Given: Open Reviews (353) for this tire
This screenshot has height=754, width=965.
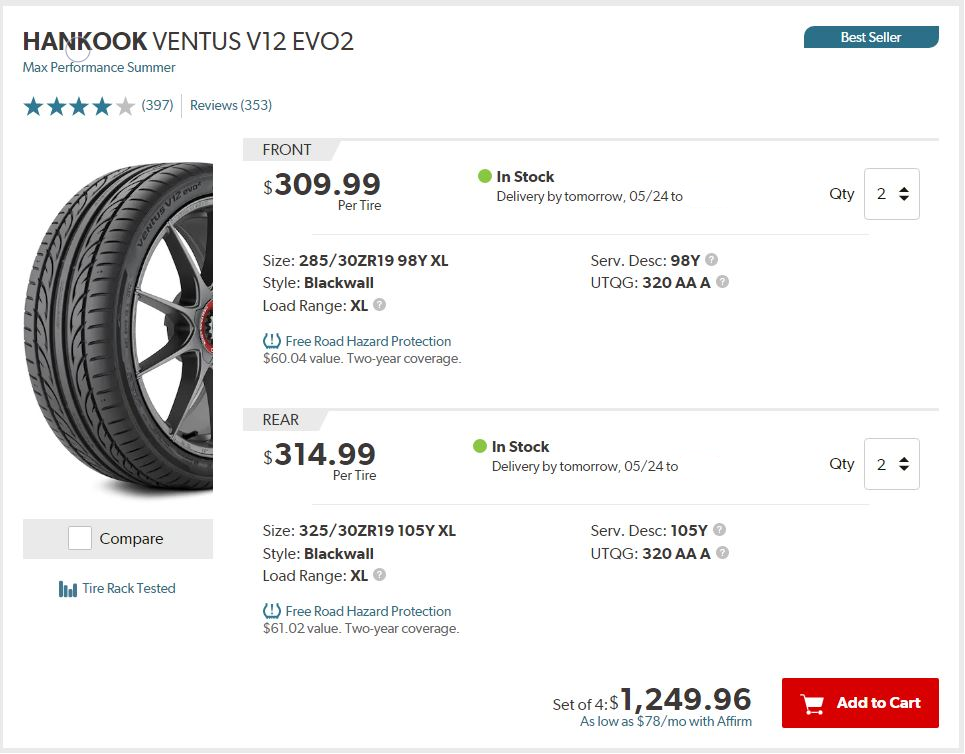Looking at the screenshot, I should point(231,105).
